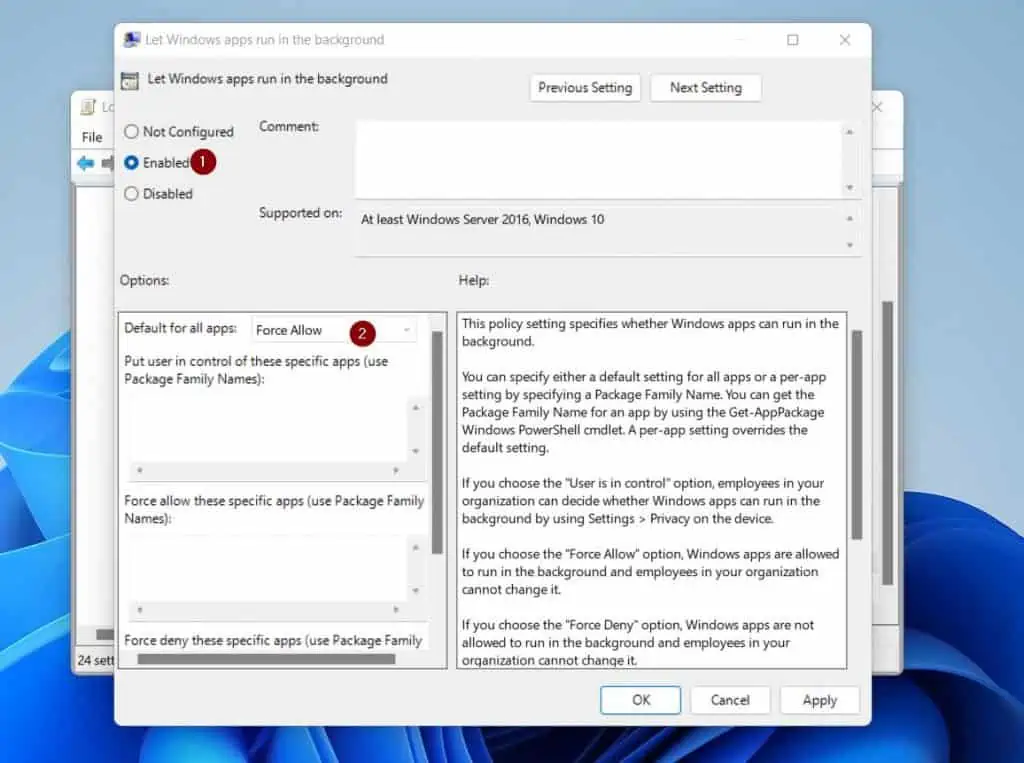Click scroll-up arrow in Supported on box
1024x763 pixels.
point(850,218)
